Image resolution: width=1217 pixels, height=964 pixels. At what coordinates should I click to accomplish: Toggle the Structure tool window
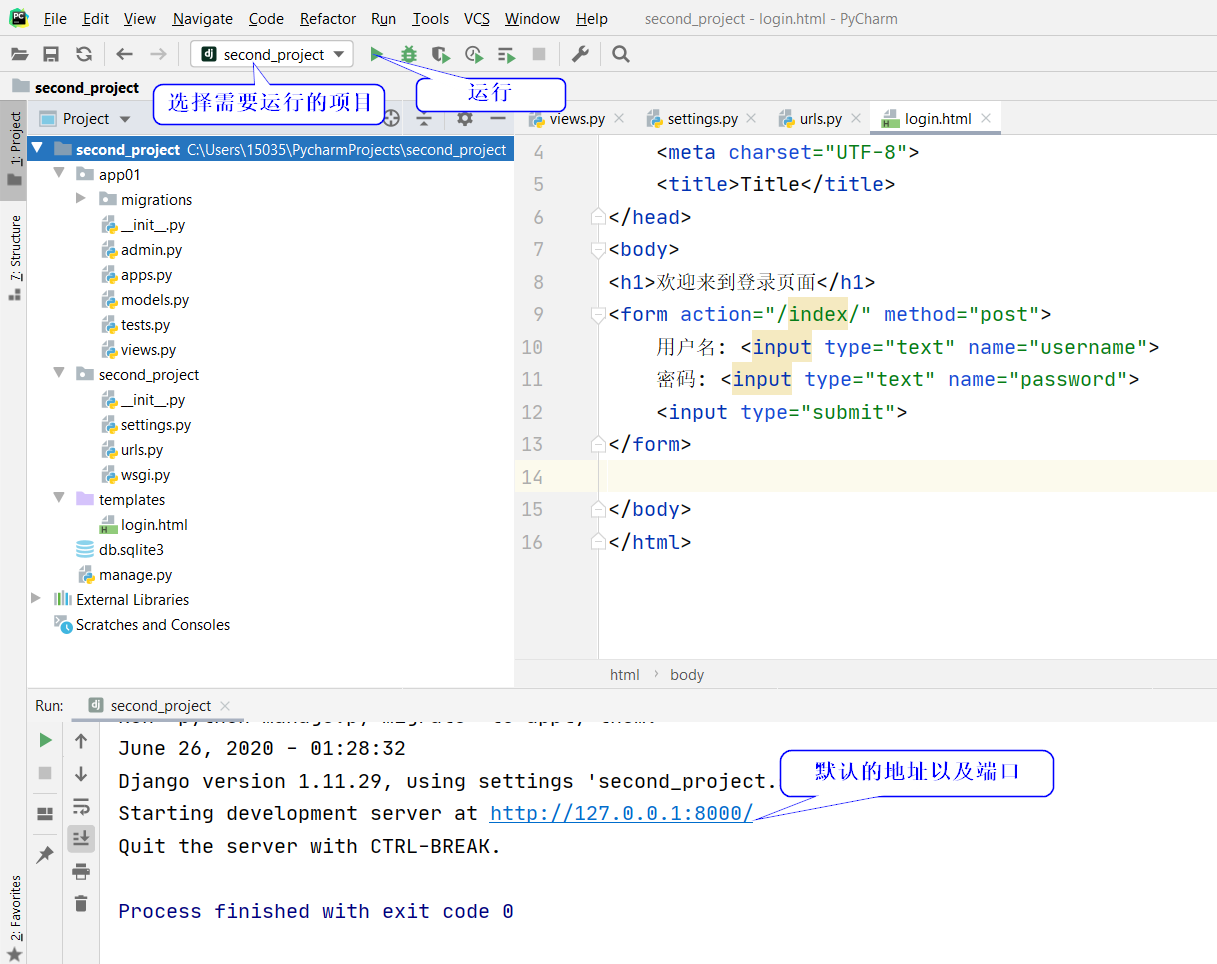click(x=14, y=257)
